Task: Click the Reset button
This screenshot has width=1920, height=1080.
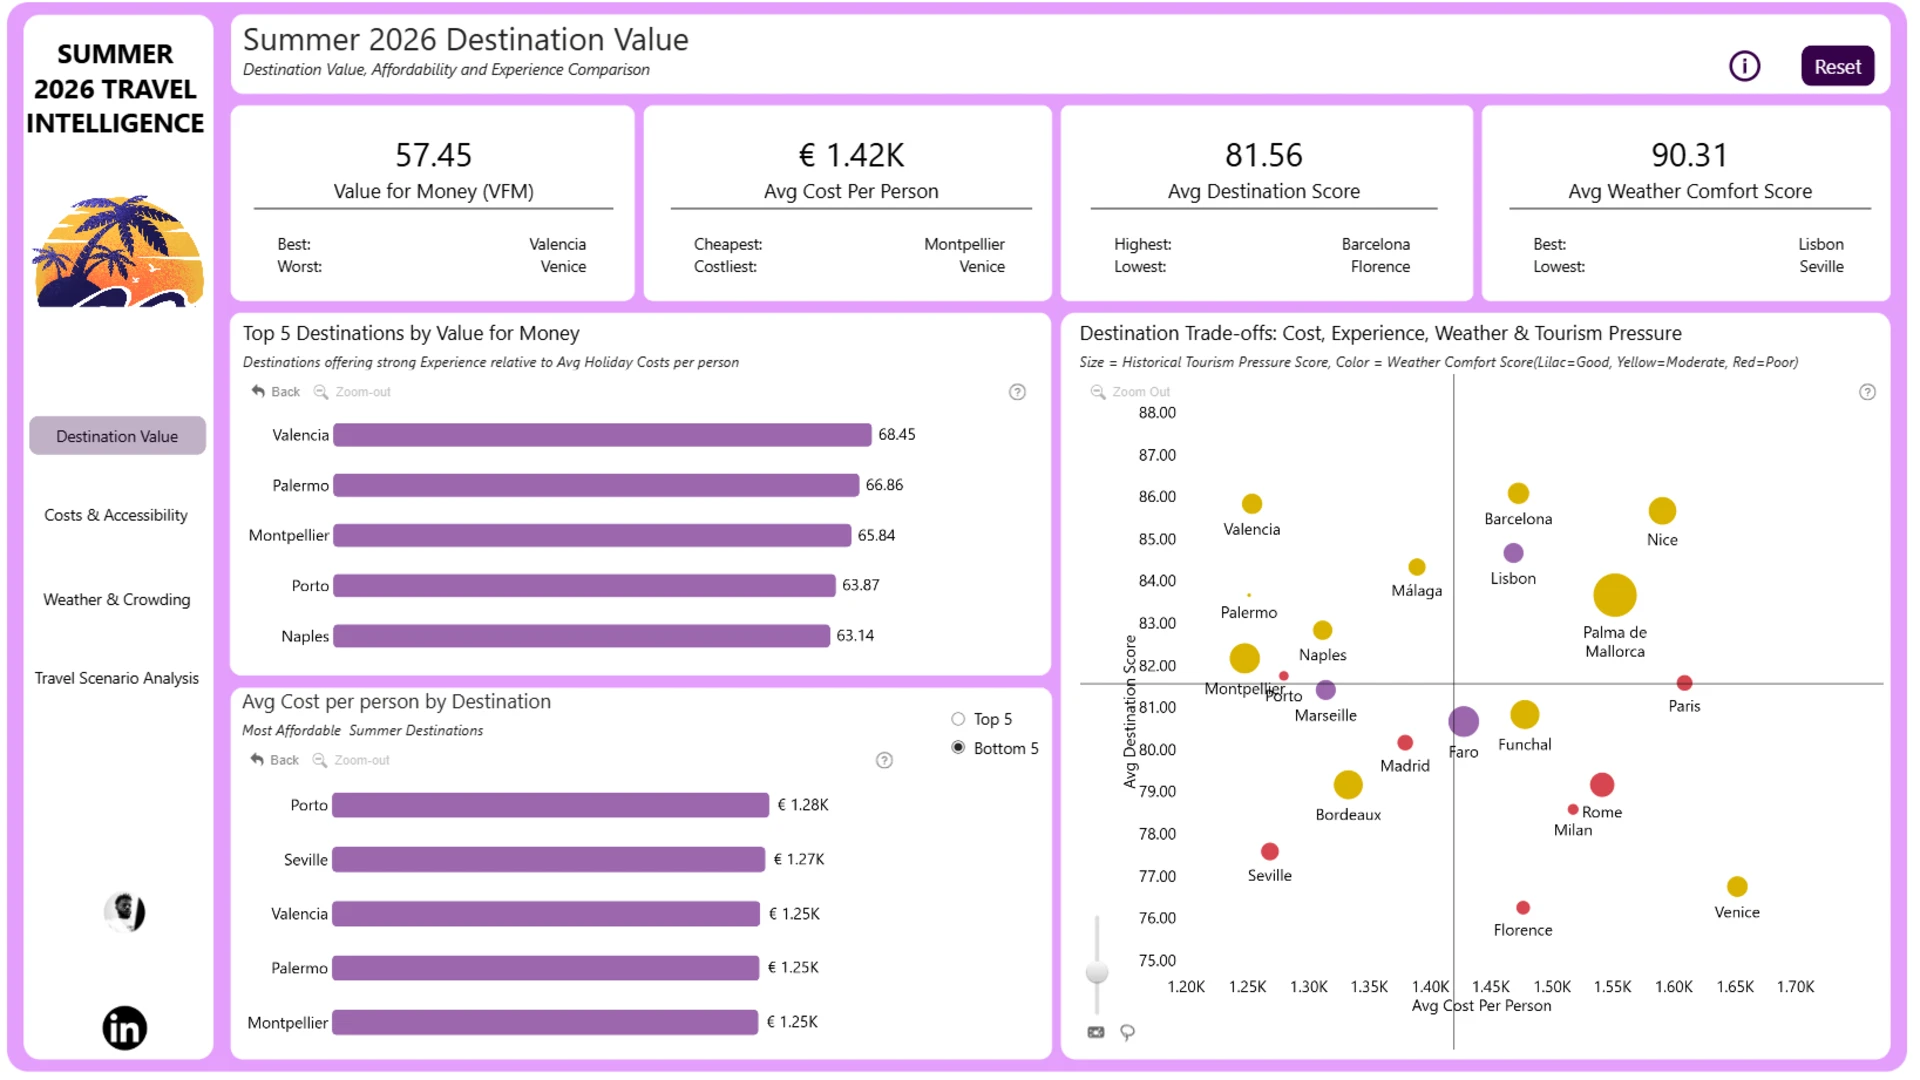Action: tap(1837, 66)
